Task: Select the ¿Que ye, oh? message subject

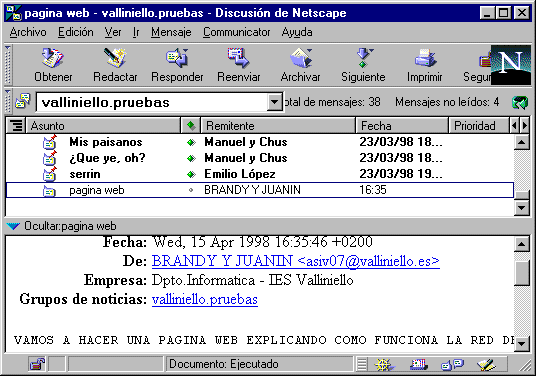Action: click(107, 158)
